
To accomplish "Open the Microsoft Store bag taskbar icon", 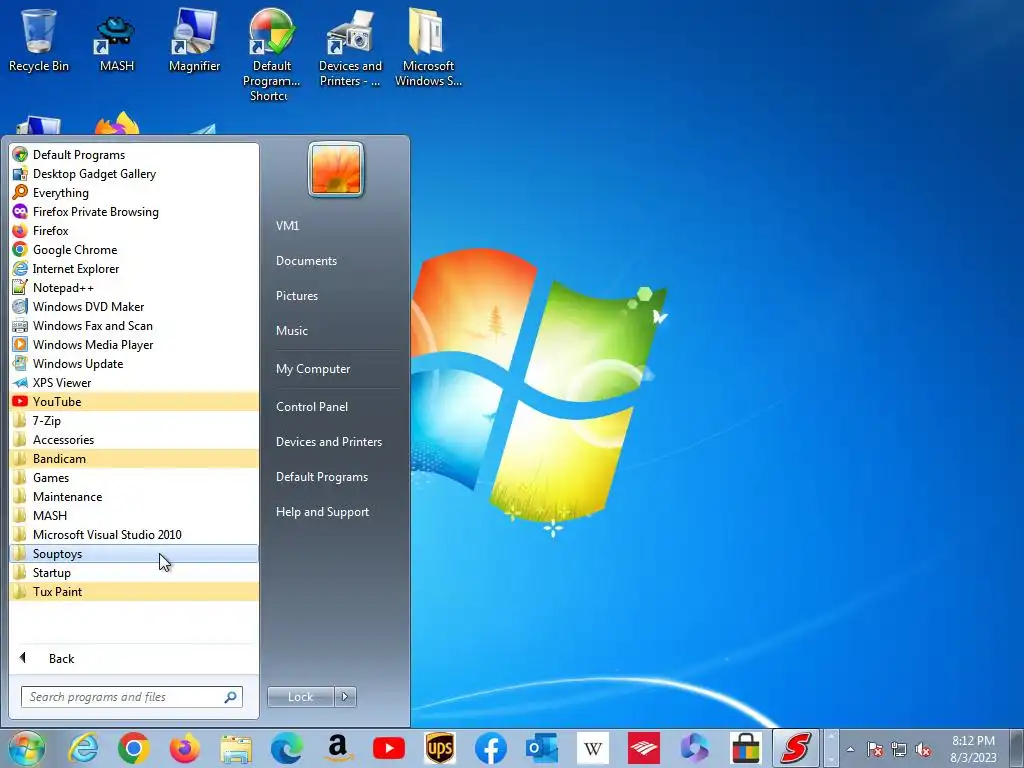I will click(745, 748).
